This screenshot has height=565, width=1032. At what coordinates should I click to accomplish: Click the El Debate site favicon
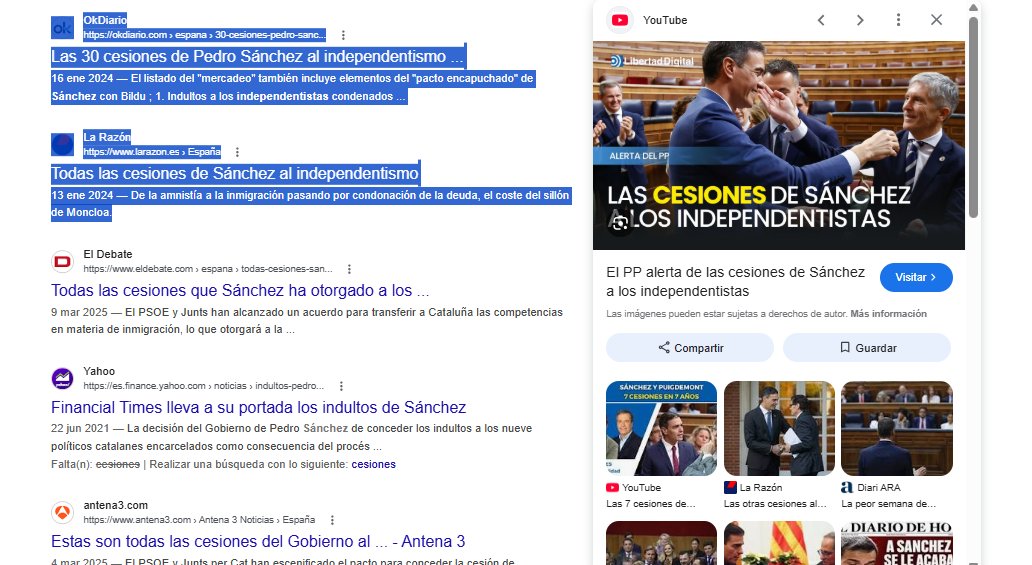tap(63, 261)
